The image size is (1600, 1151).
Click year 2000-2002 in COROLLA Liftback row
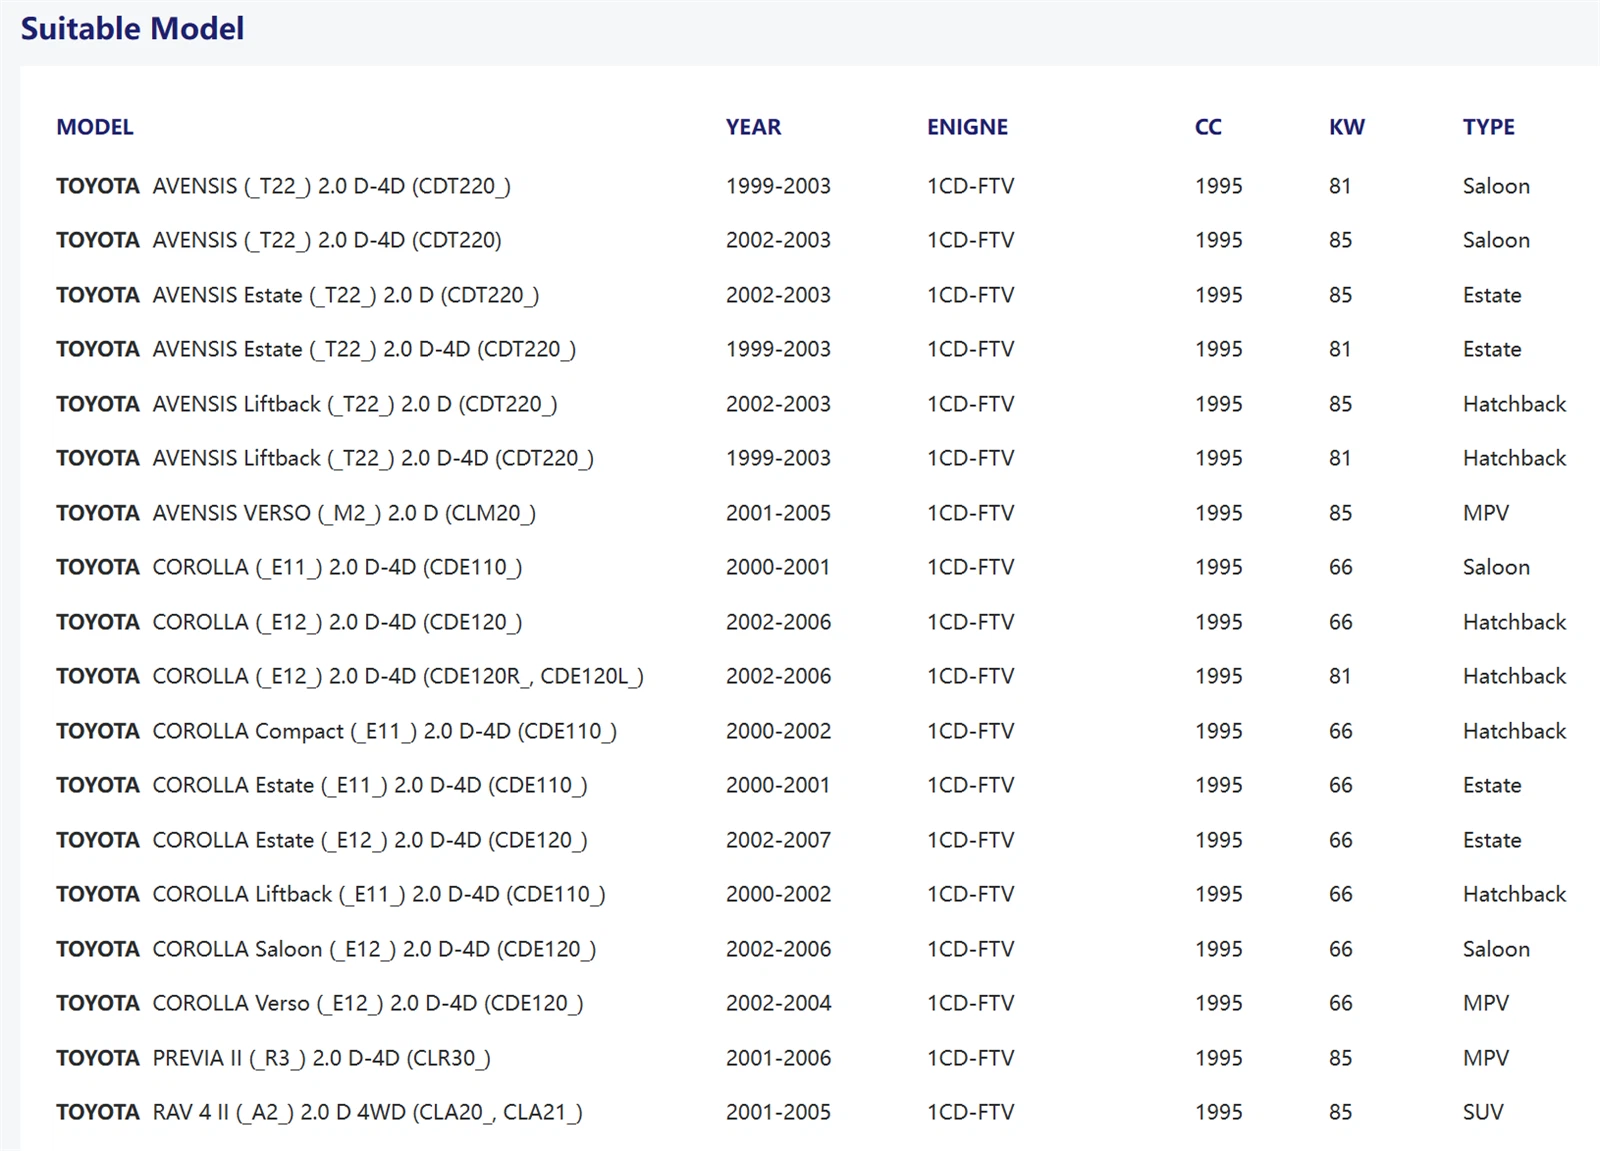[x=778, y=894]
